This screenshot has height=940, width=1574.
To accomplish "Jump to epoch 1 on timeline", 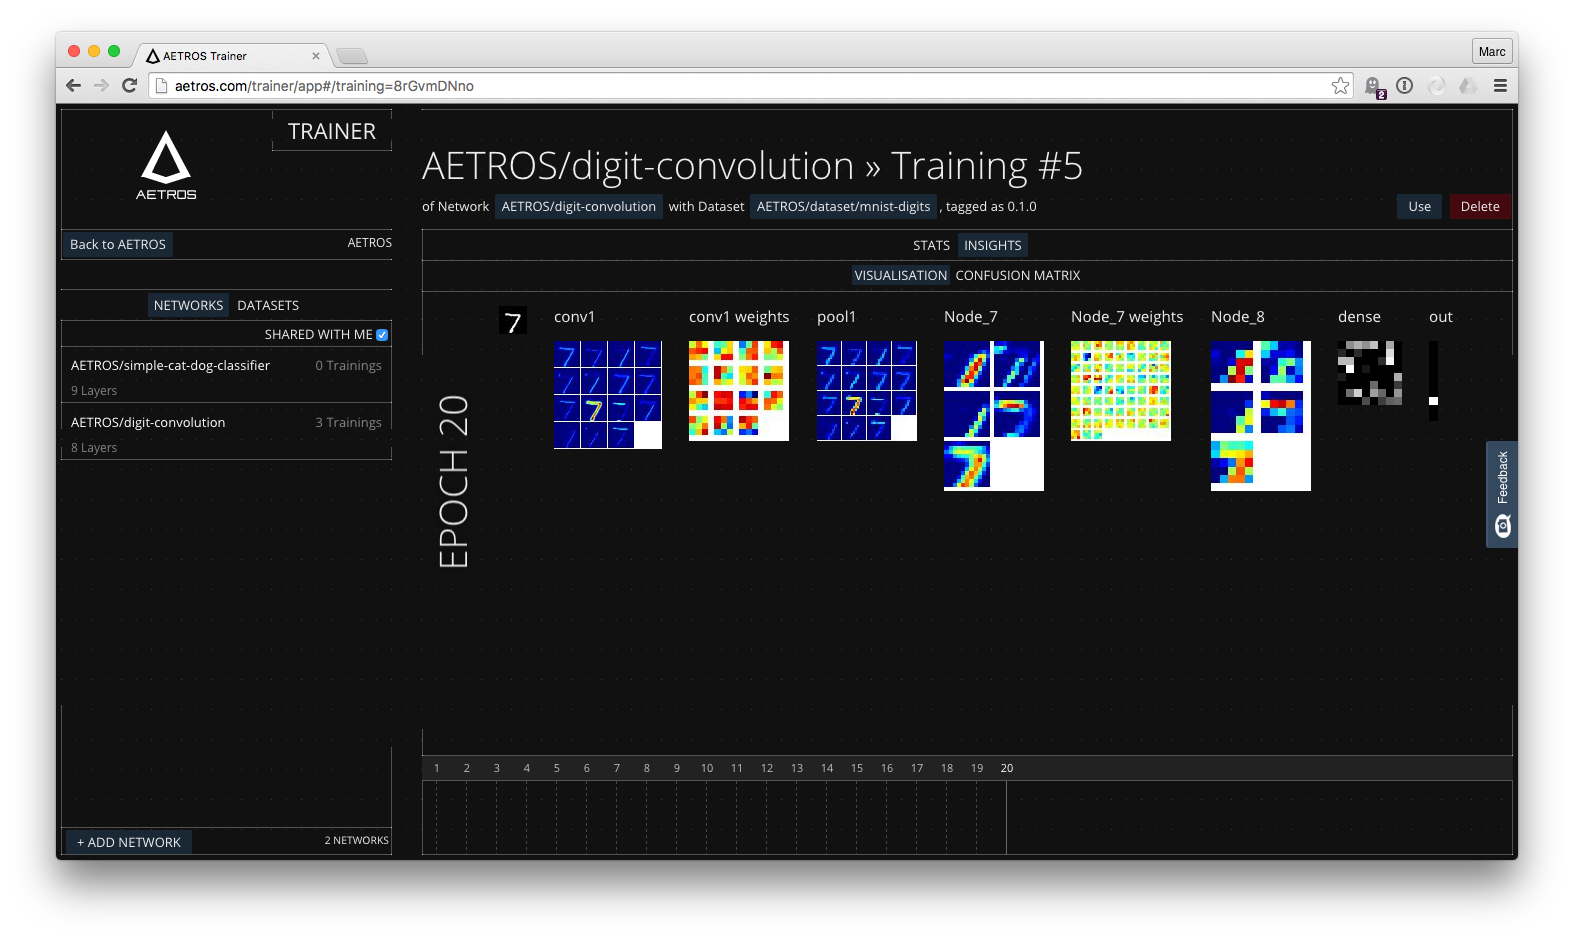I will pyautogui.click(x=437, y=768).
